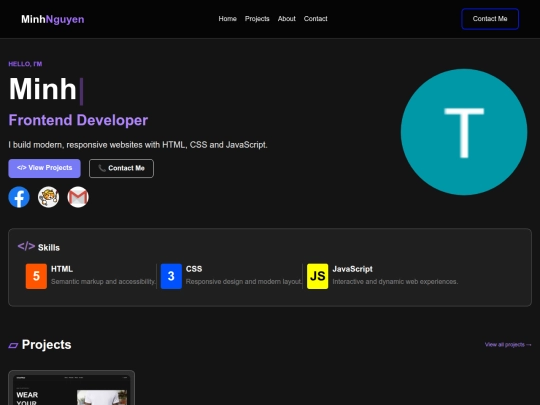This screenshot has height=405, width=540.
Task: Click the MinhNguyen site logo
Action: pos(53,19)
